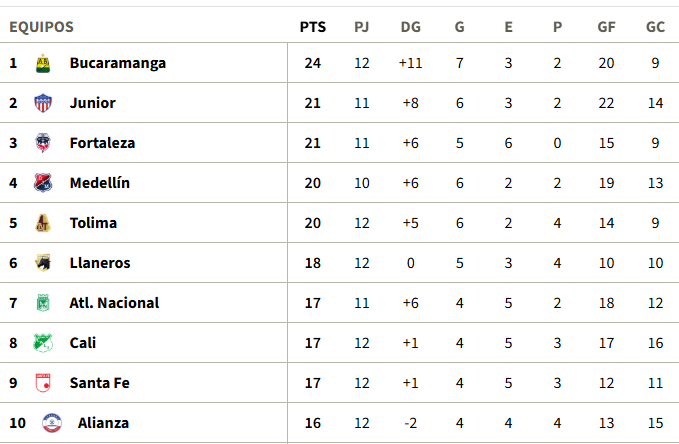This screenshot has width=679, height=444.
Task: Open the Junior team name link
Action: pyautogui.click(x=93, y=103)
